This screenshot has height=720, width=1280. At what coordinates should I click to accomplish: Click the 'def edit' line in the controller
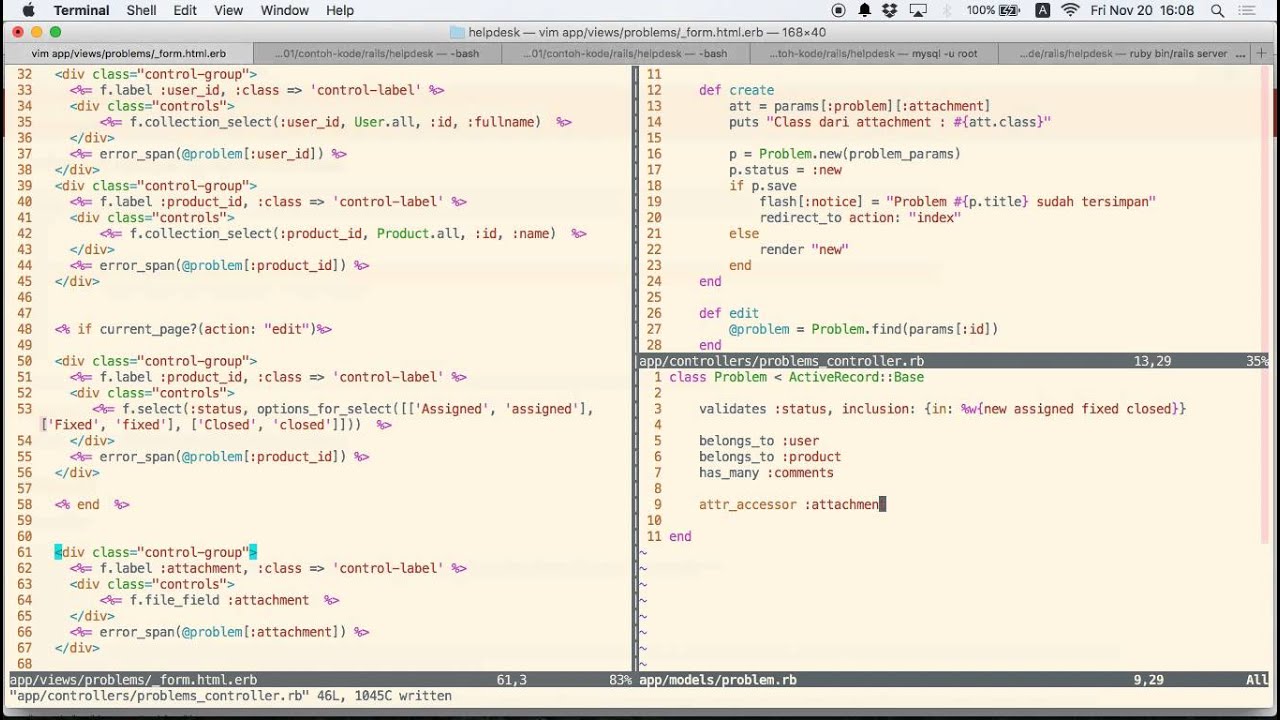(729, 313)
